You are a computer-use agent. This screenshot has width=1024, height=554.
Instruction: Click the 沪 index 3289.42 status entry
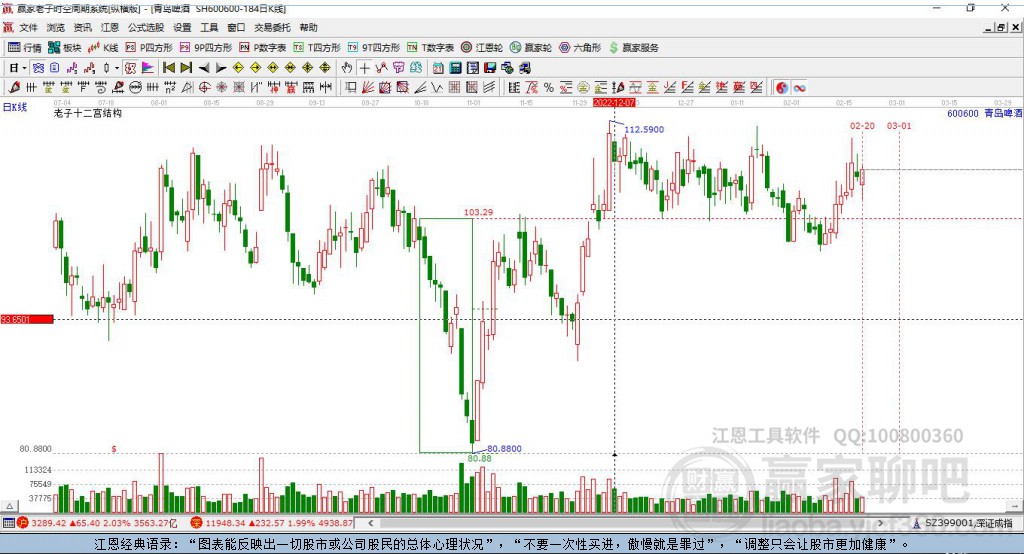[x=98, y=523]
